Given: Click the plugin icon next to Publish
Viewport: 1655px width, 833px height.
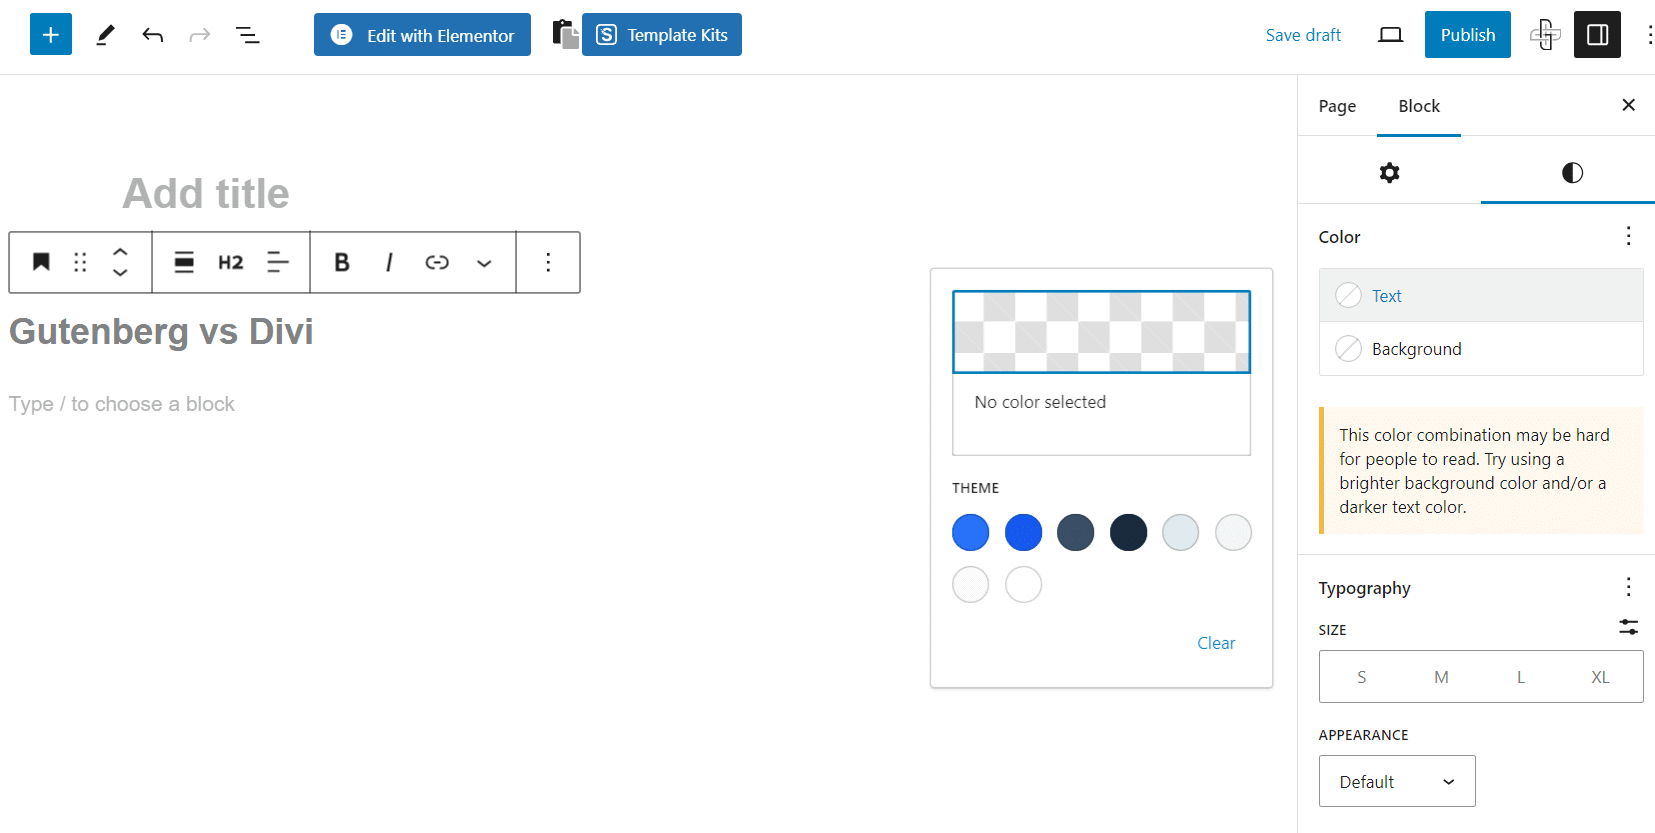Looking at the screenshot, I should coord(1545,35).
